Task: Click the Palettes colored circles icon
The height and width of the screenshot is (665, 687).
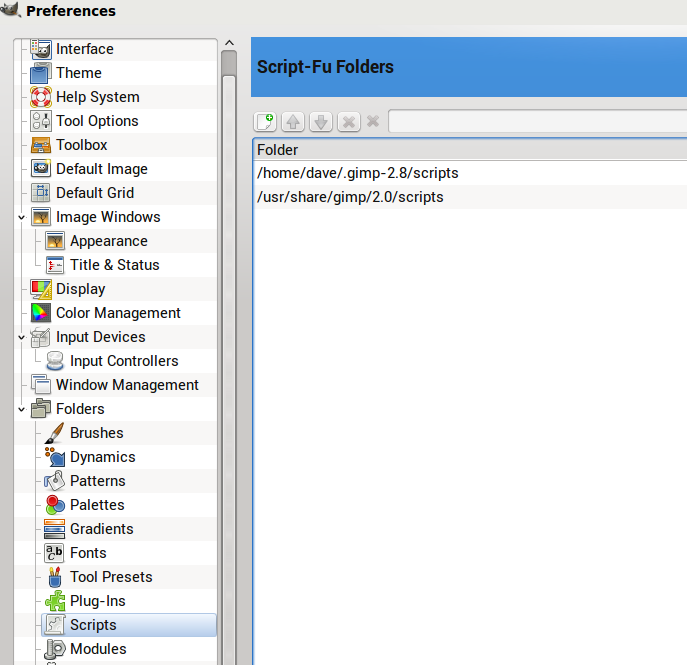Action: point(55,505)
